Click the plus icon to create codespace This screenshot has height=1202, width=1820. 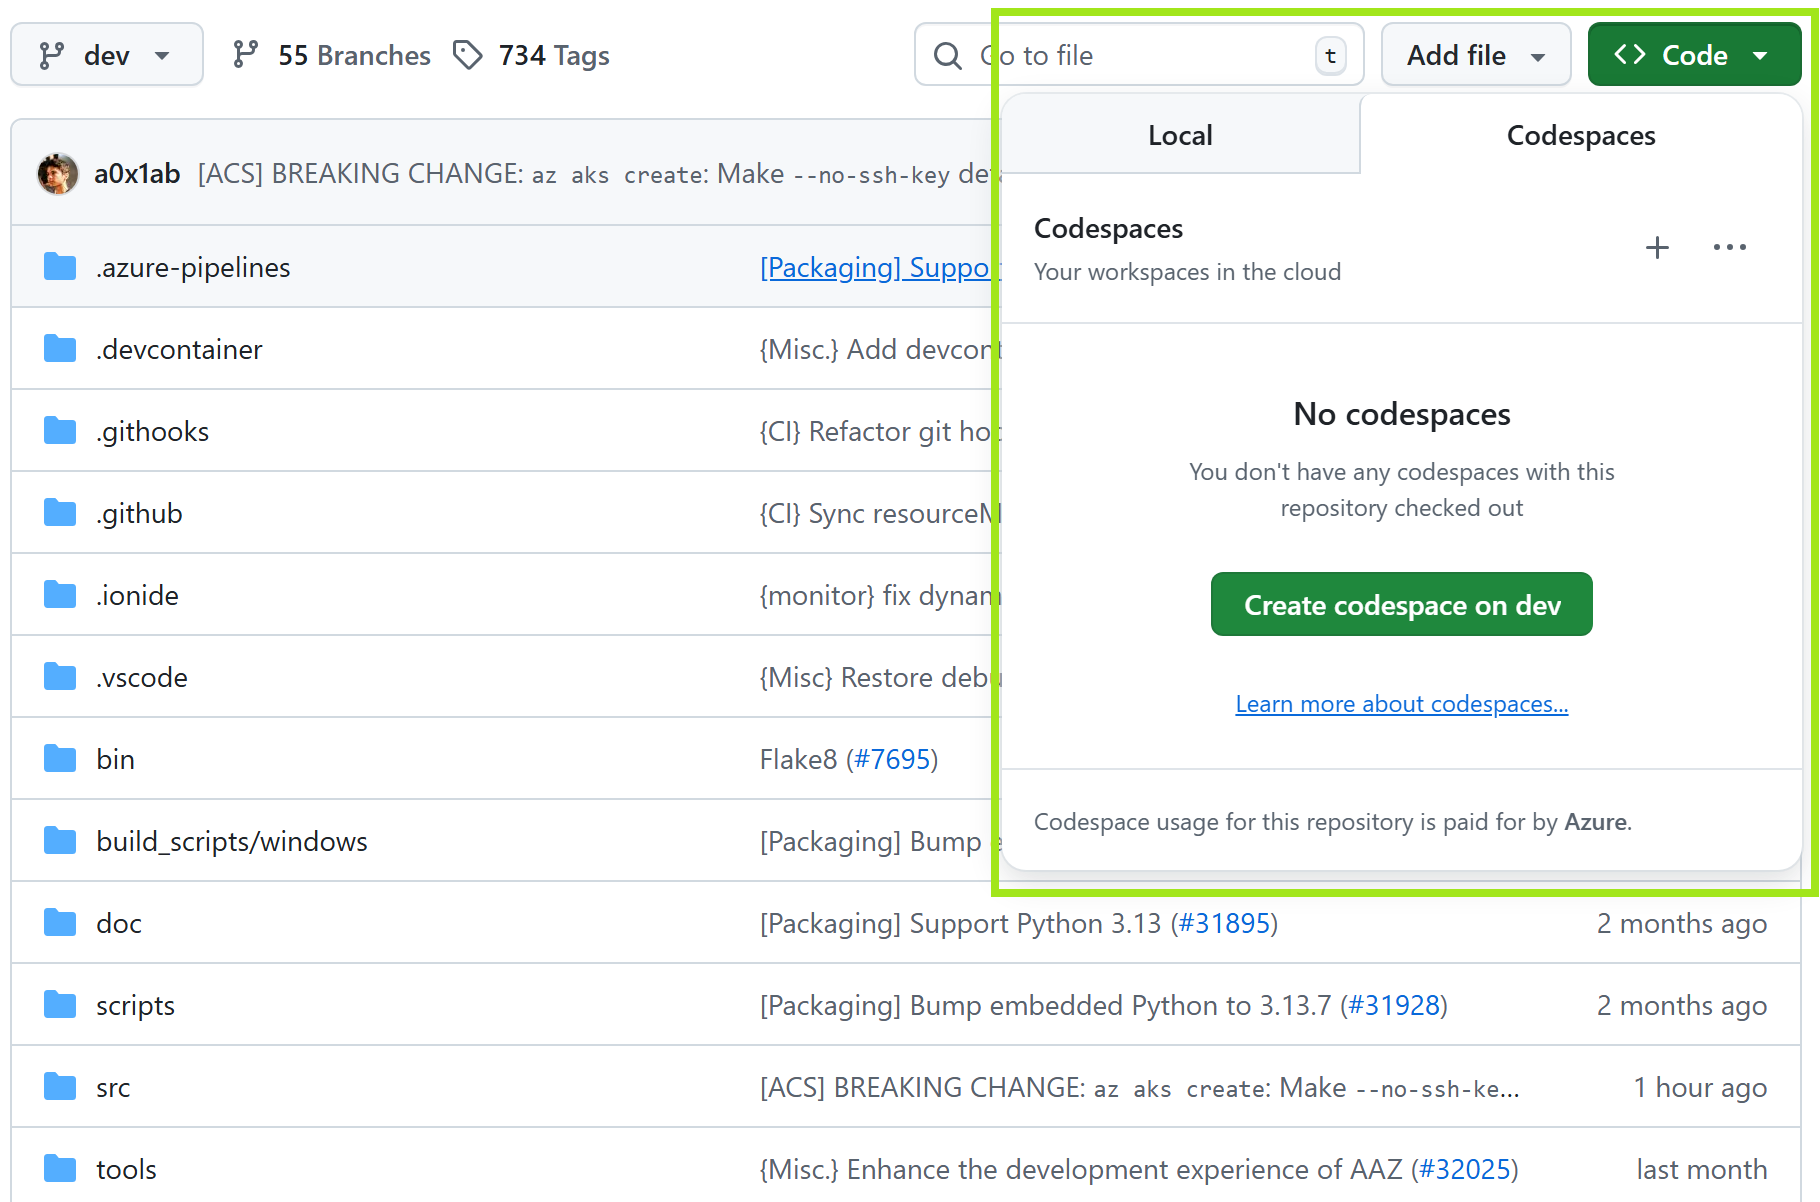click(1657, 247)
